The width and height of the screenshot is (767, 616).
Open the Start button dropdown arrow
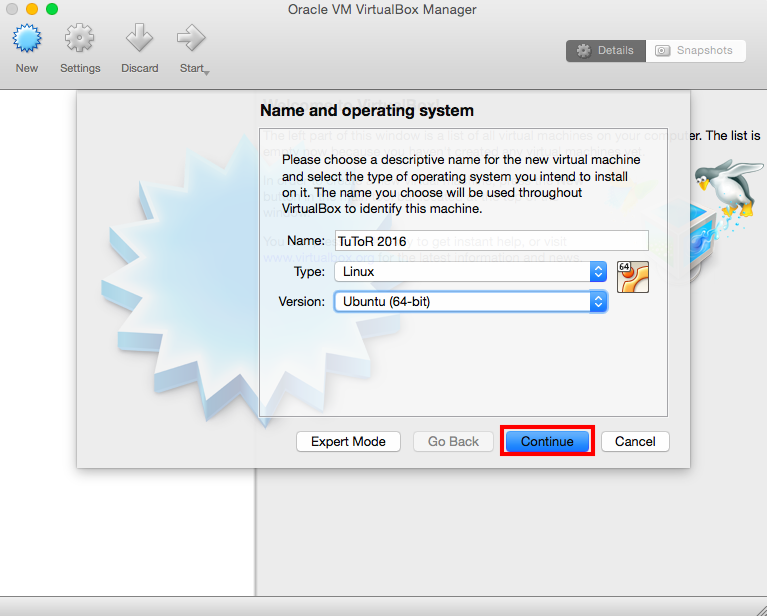[x=207, y=72]
